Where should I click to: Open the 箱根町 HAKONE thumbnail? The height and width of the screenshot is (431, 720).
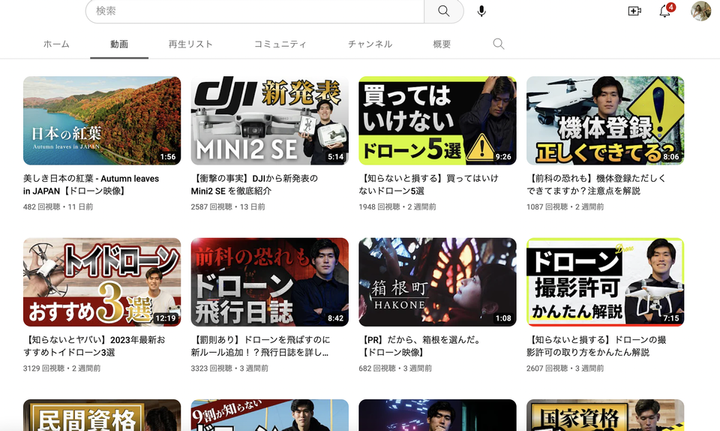tap(437, 282)
